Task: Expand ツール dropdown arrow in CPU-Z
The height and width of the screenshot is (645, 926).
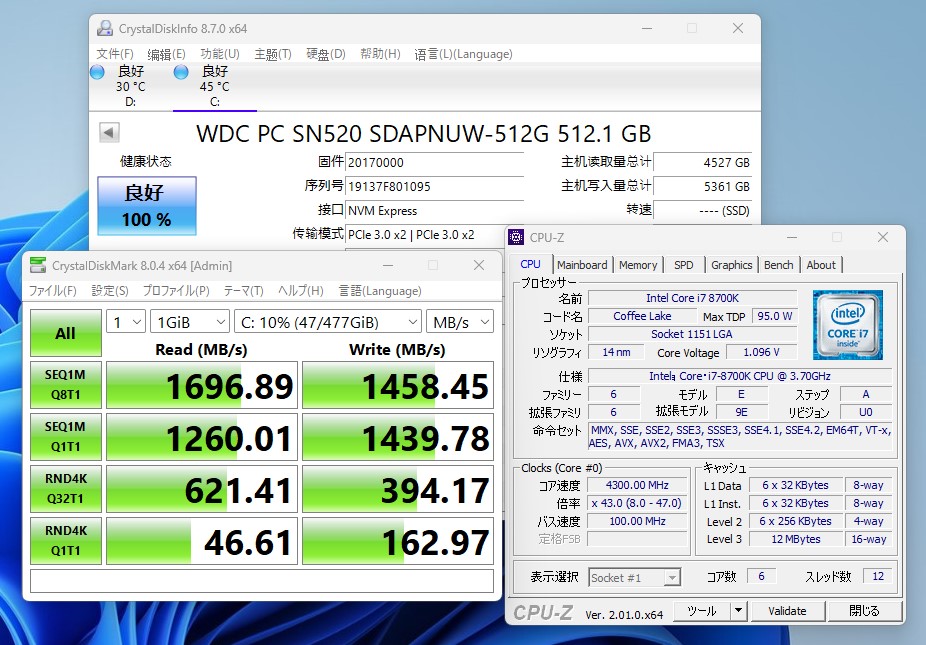Action: (739, 611)
